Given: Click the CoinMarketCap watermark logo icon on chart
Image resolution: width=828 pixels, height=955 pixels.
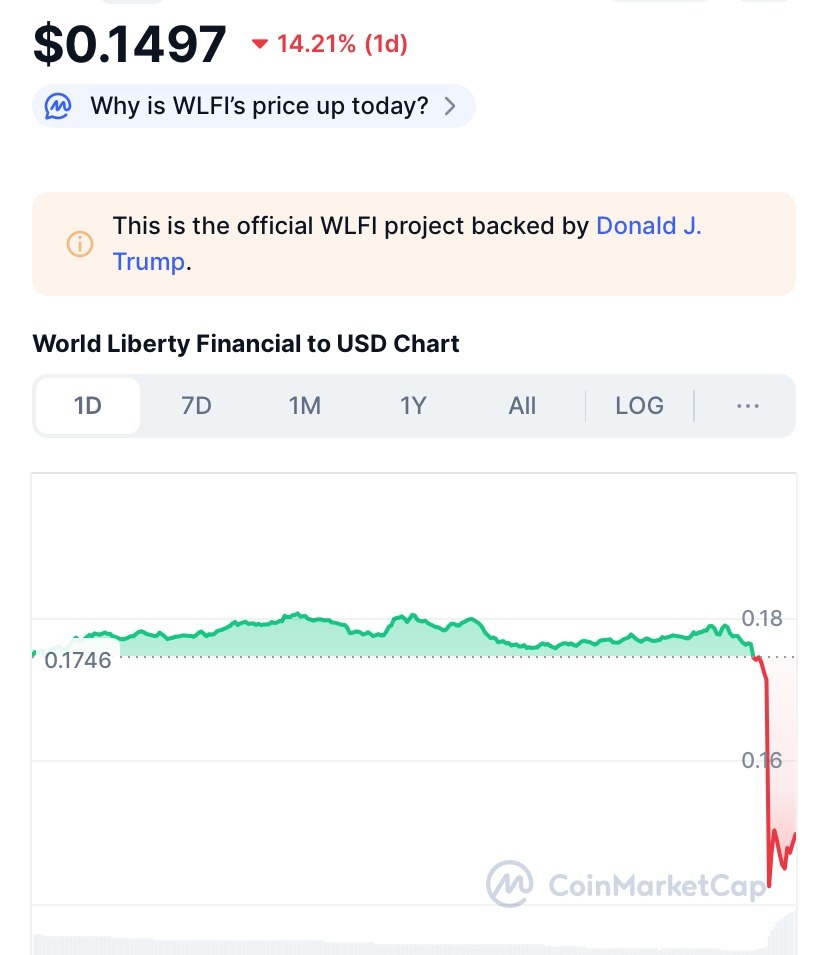Looking at the screenshot, I should (510, 883).
